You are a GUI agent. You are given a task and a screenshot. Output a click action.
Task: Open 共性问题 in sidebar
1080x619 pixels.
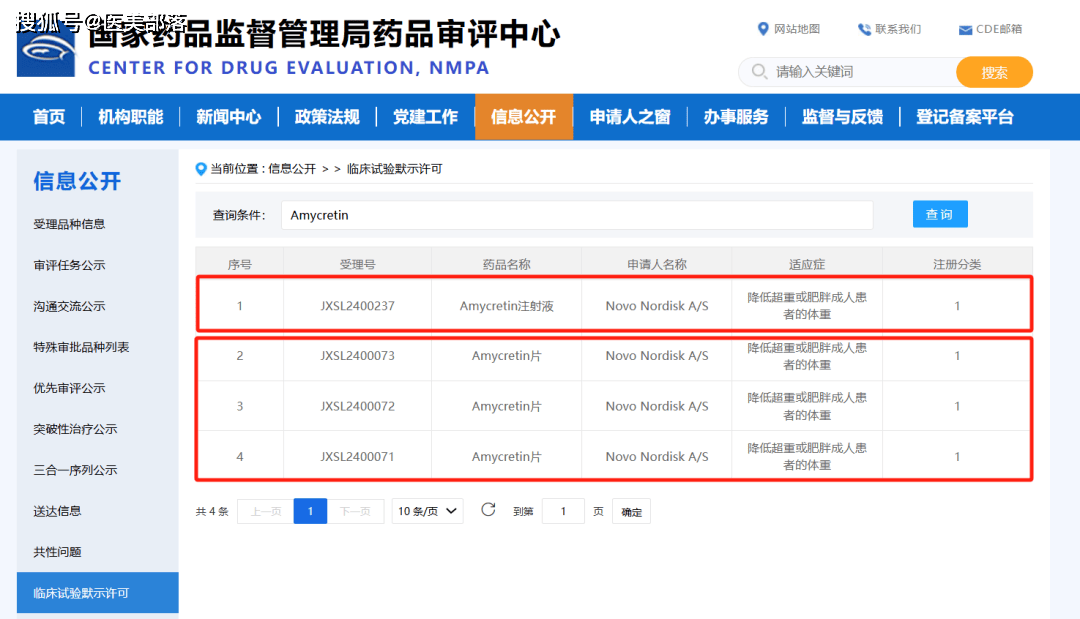[x=57, y=552]
